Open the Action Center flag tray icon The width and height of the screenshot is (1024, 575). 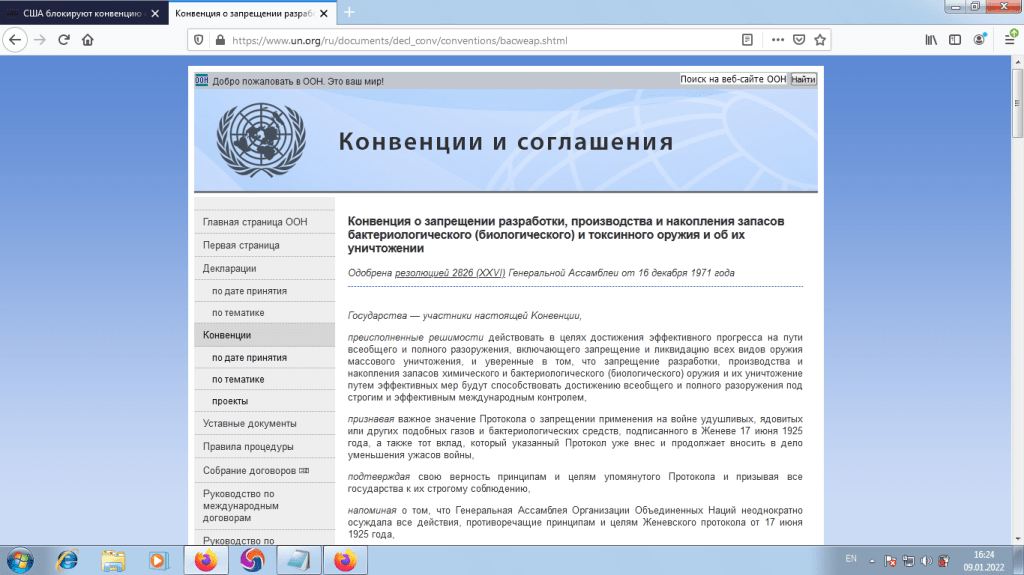890,561
